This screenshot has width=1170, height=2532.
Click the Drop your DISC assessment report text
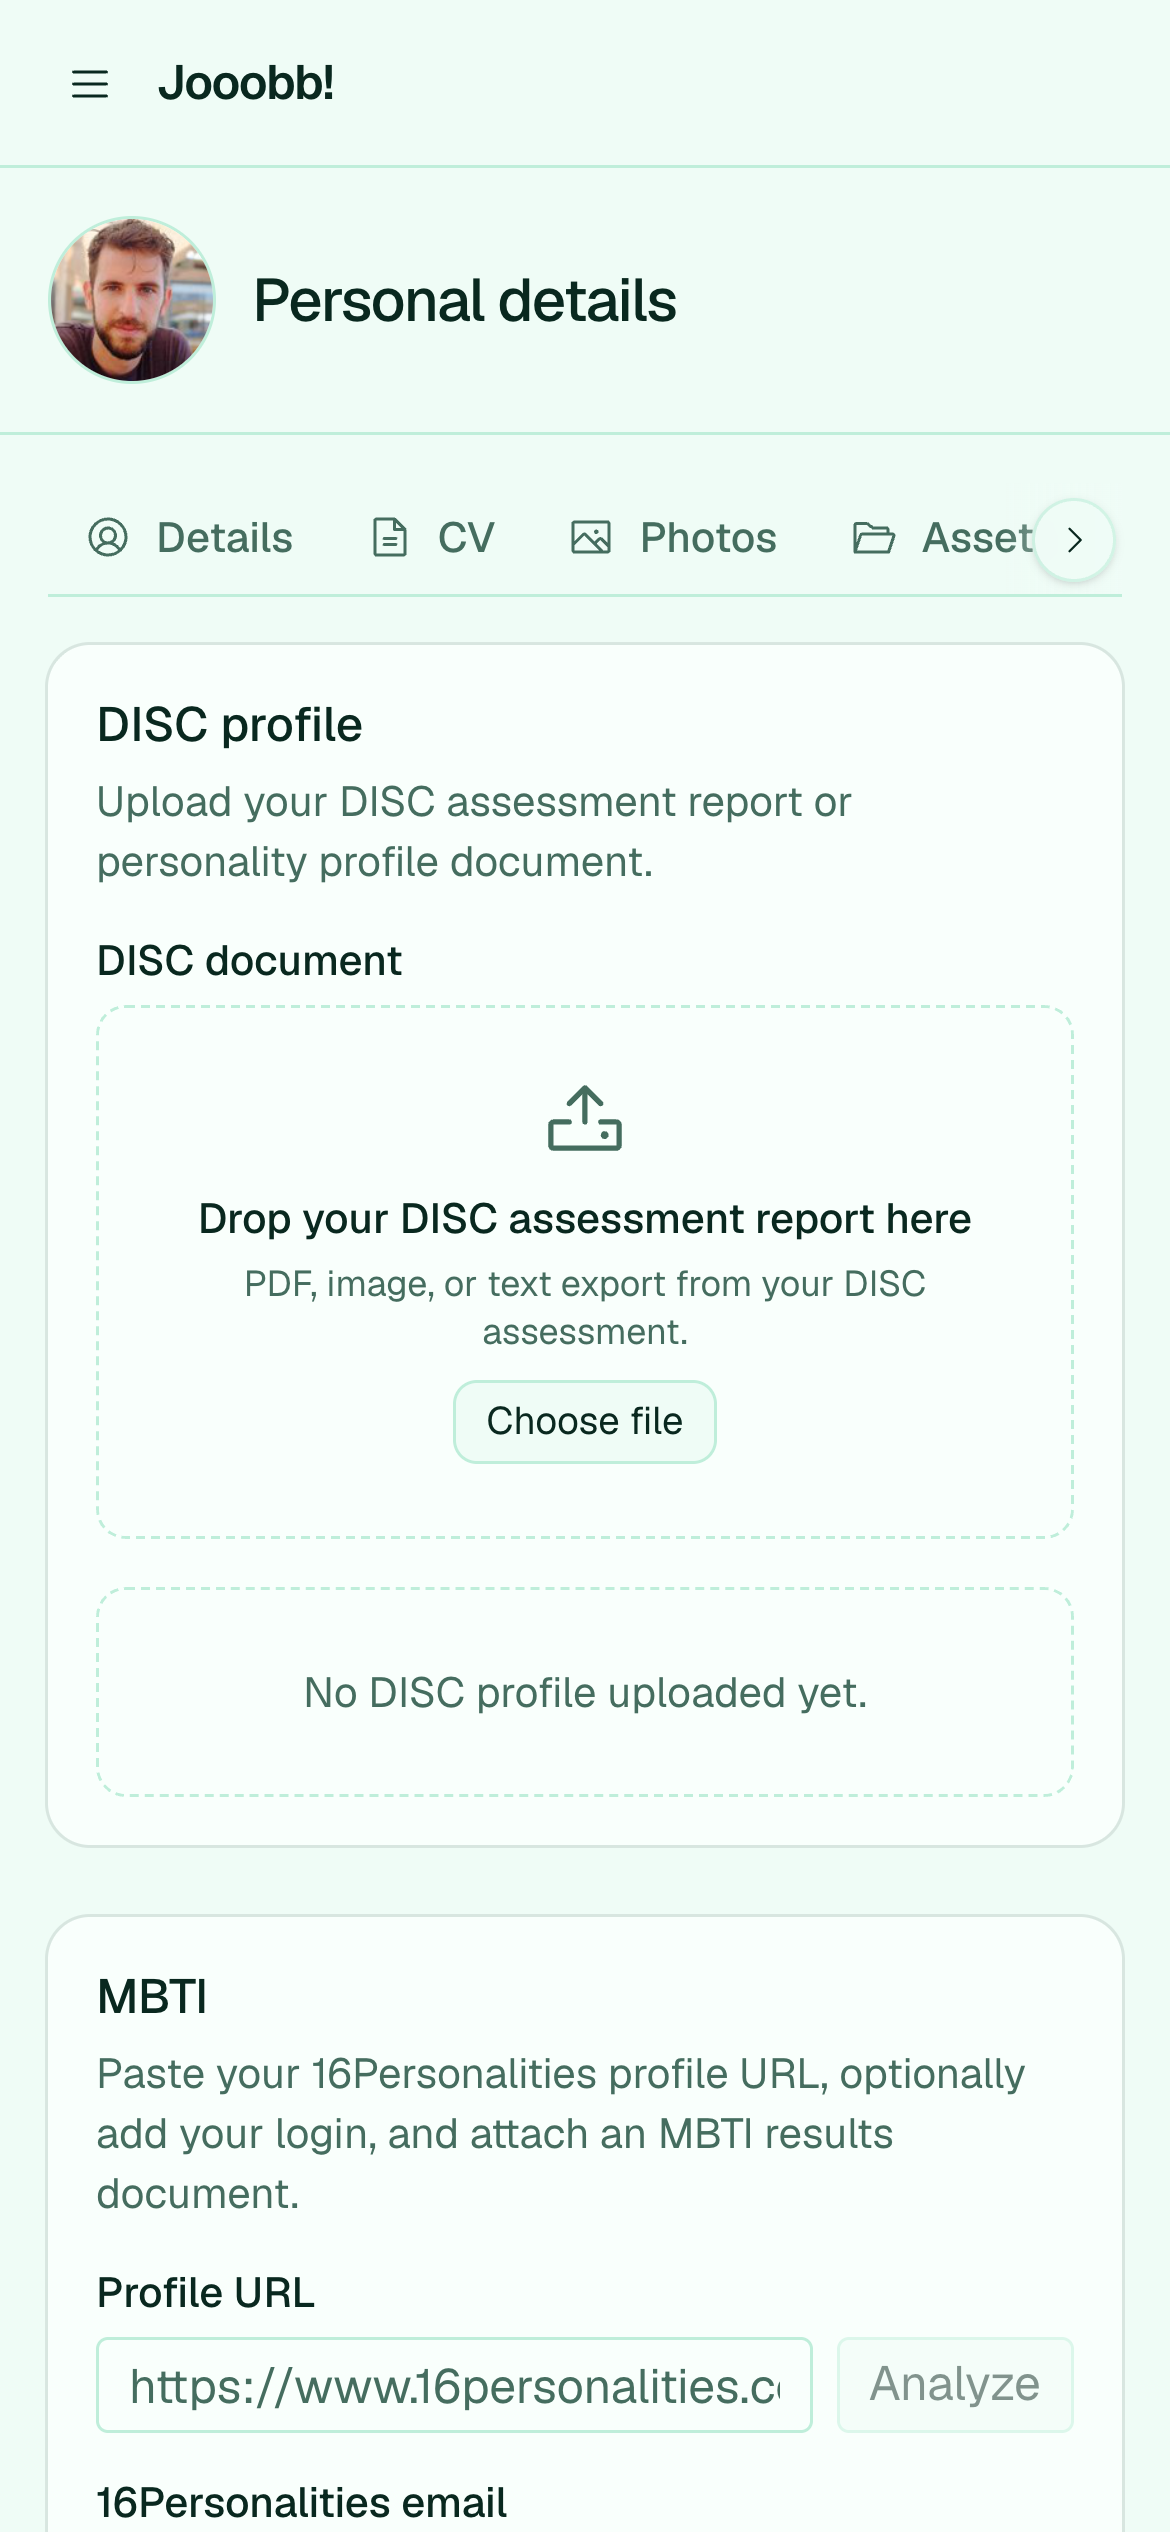585,1219
